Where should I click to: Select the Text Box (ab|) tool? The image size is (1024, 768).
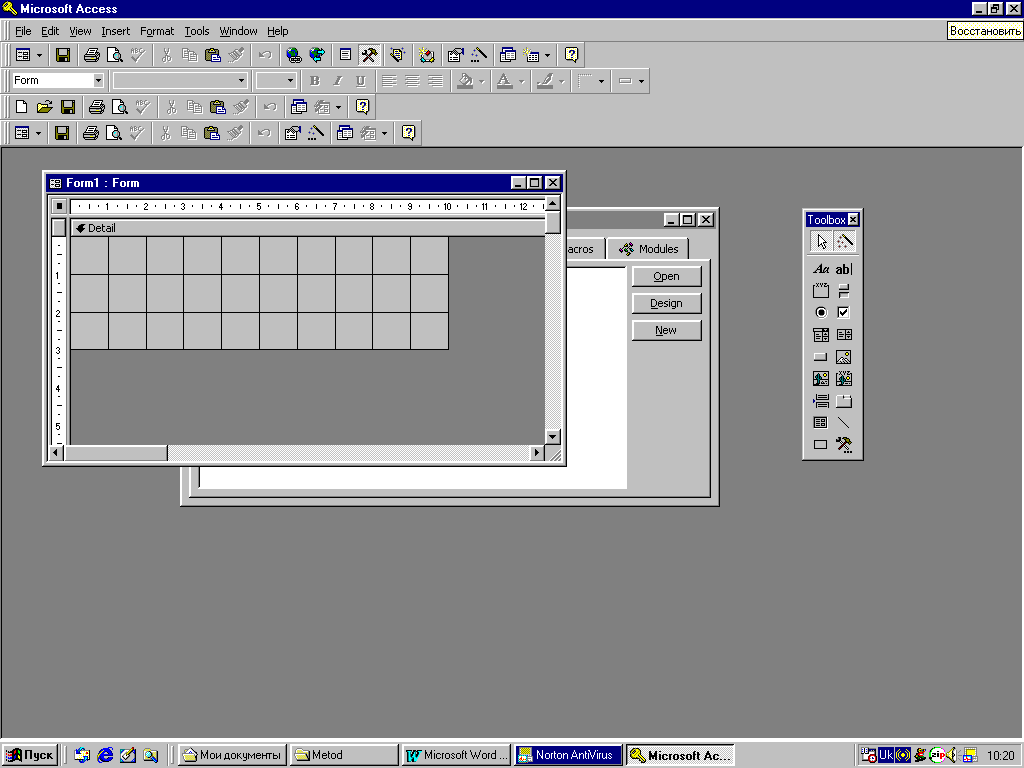844,269
